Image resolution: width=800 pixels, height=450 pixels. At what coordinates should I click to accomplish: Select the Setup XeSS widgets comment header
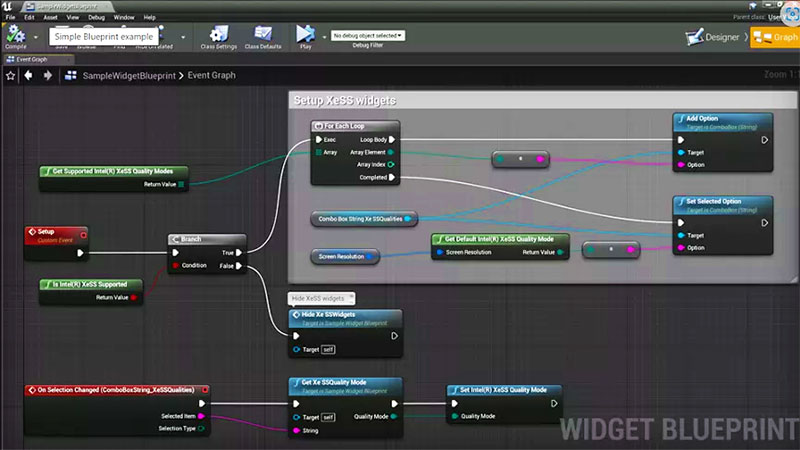[x=542, y=100]
